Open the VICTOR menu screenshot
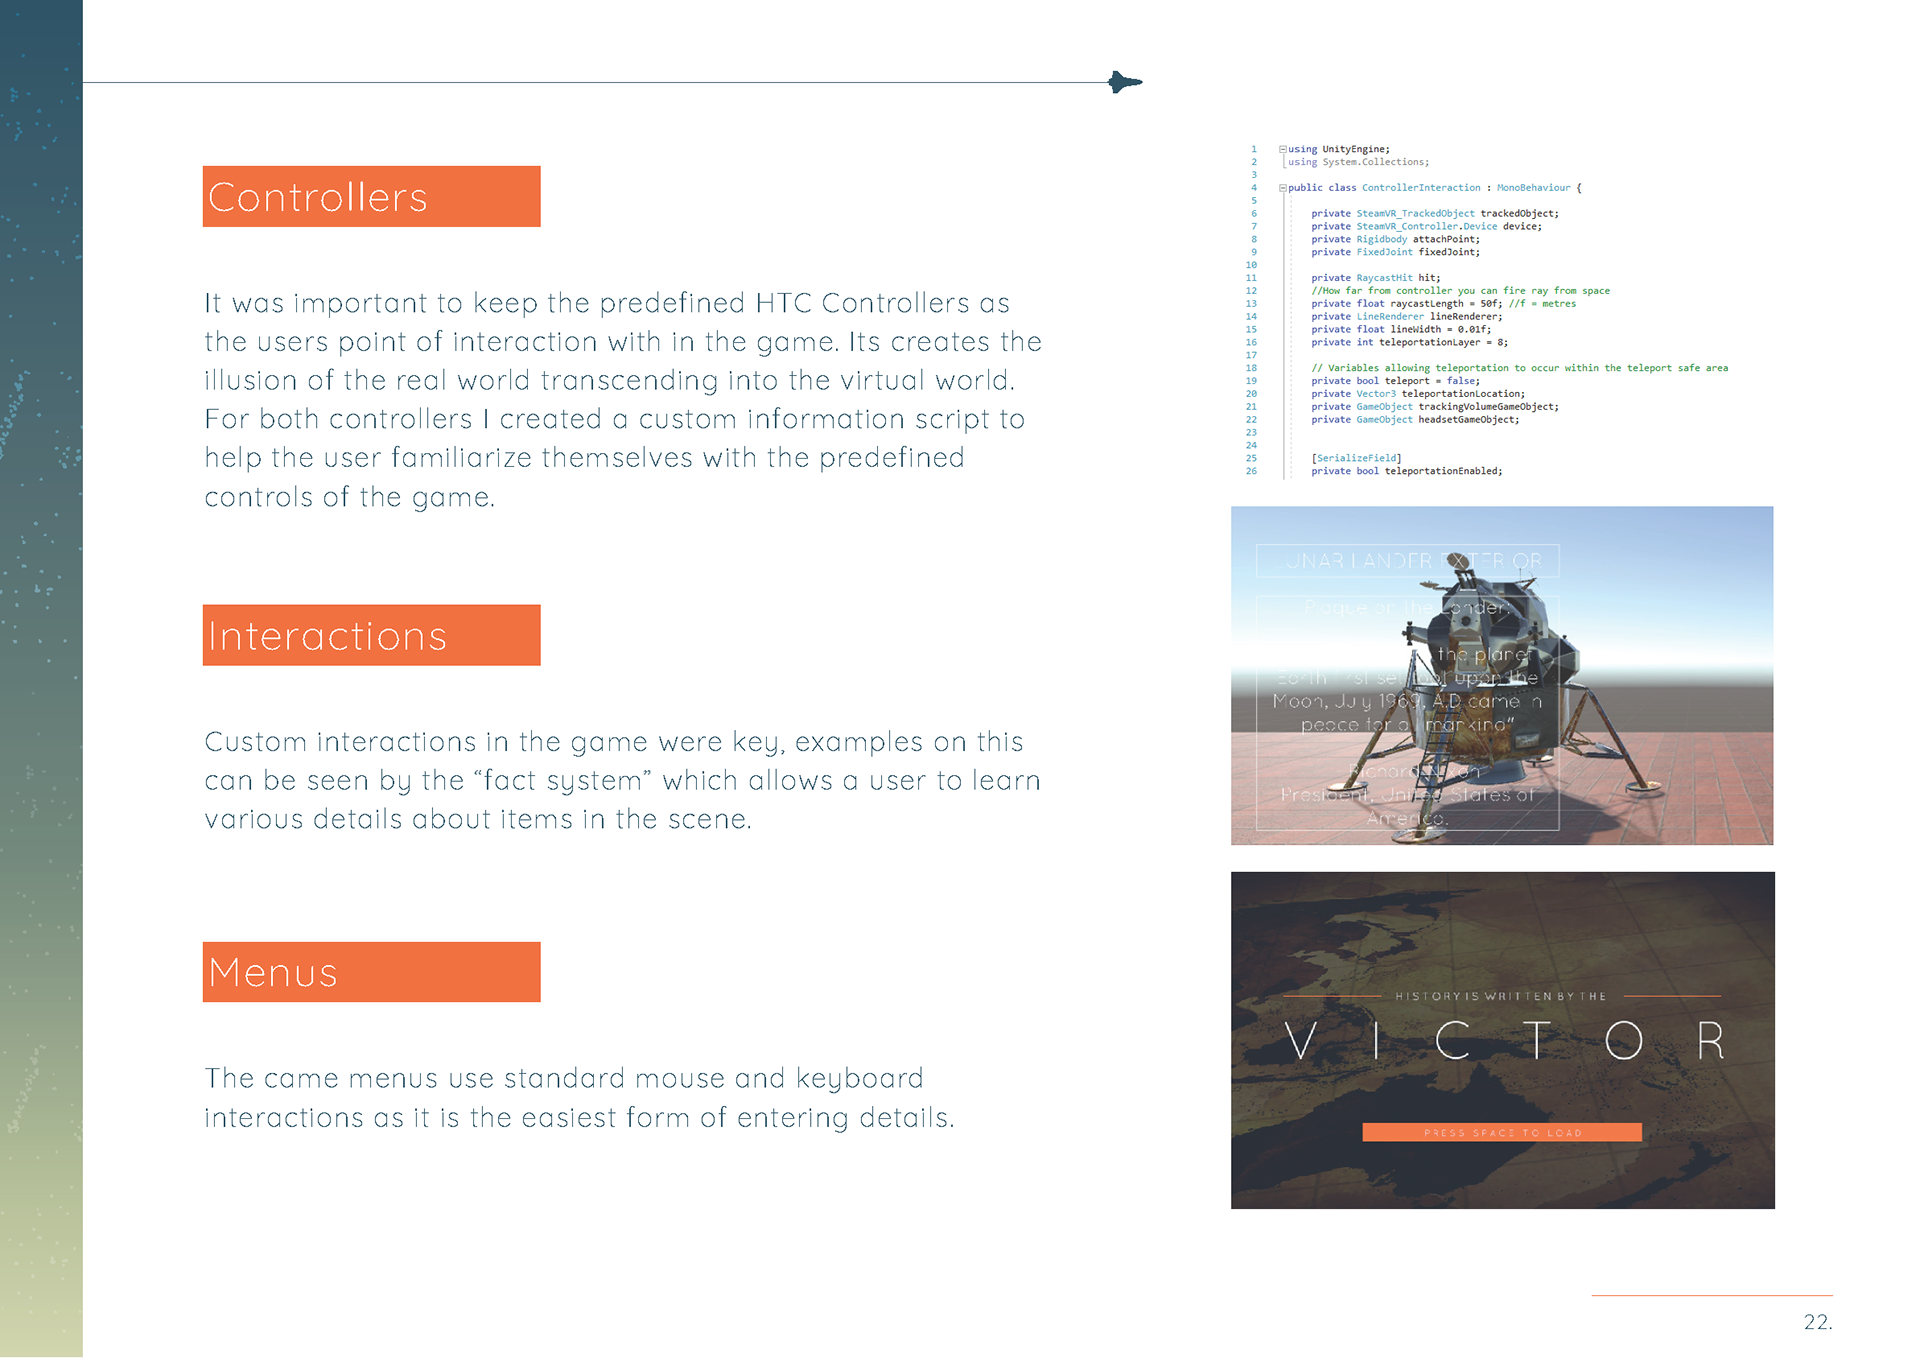This screenshot has width=1920, height=1358. pos(1503,1040)
